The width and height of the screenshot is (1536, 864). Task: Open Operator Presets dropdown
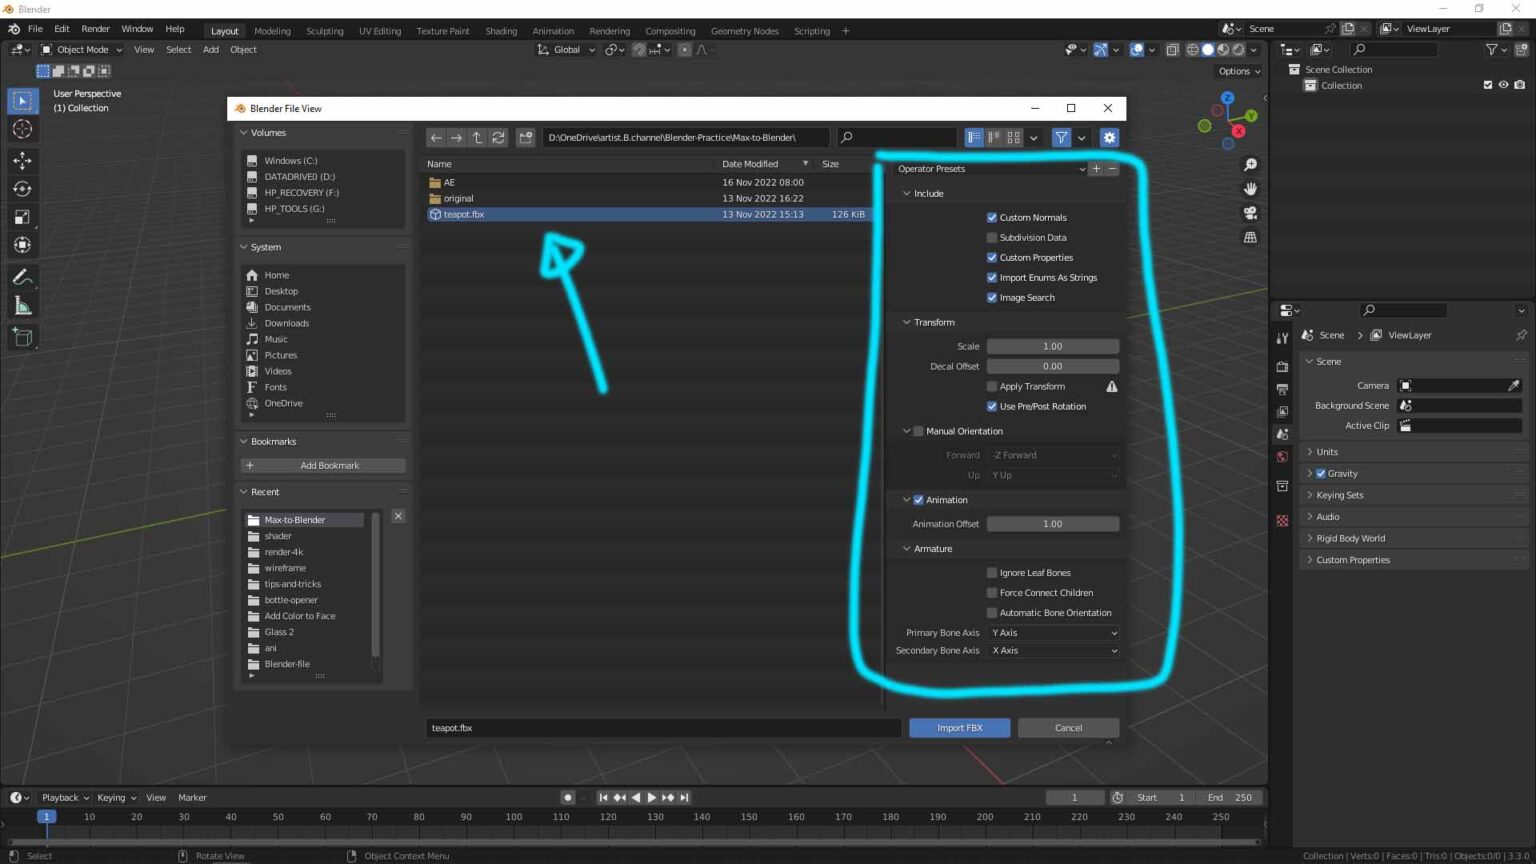(990, 169)
